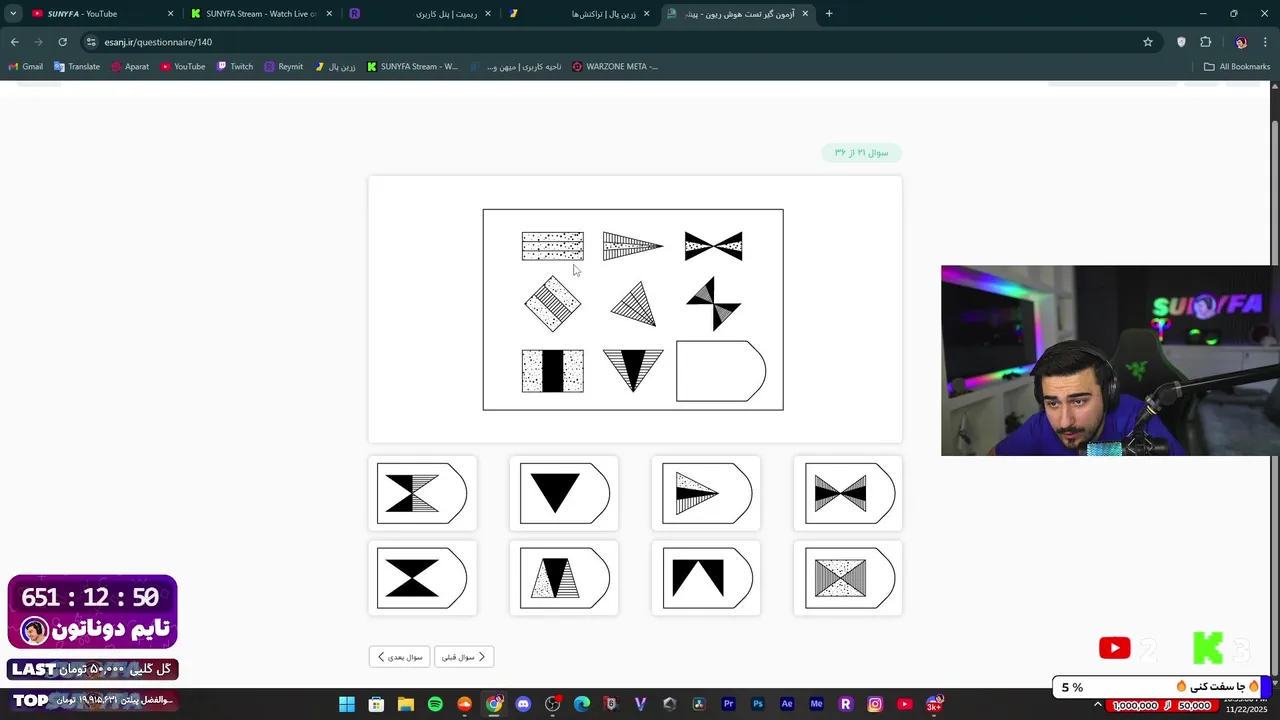The width and height of the screenshot is (1280, 720).
Task: Open Microsoft Store from the taskbar
Action: pos(376,704)
